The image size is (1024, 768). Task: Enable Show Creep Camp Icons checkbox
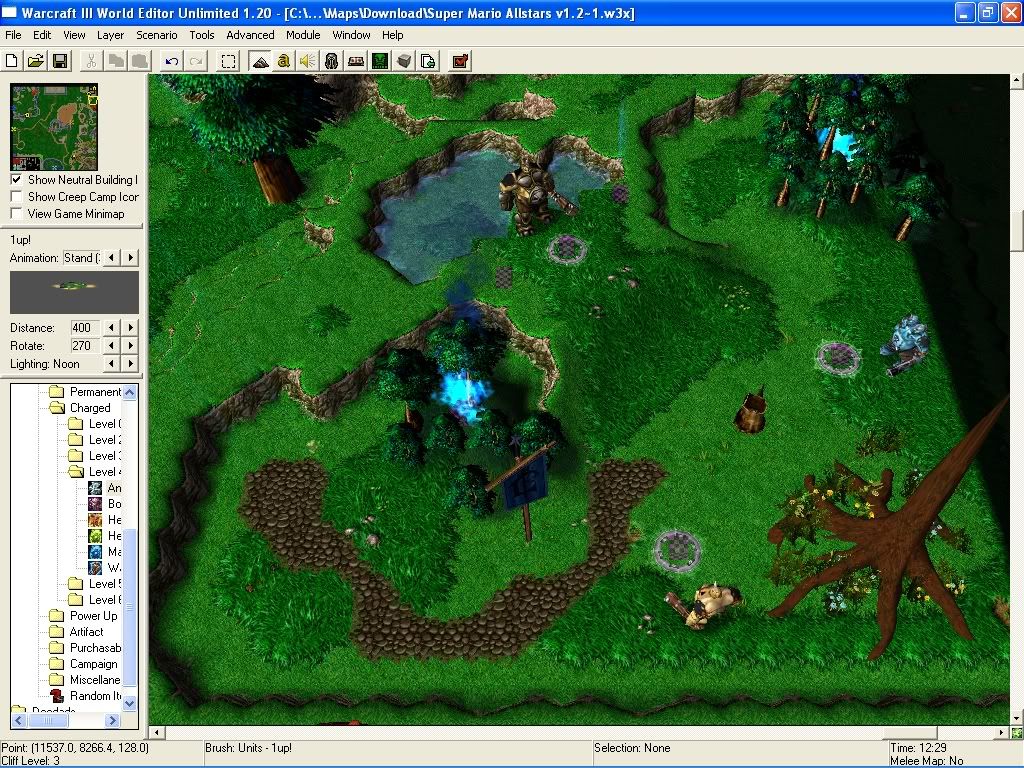[17, 197]
